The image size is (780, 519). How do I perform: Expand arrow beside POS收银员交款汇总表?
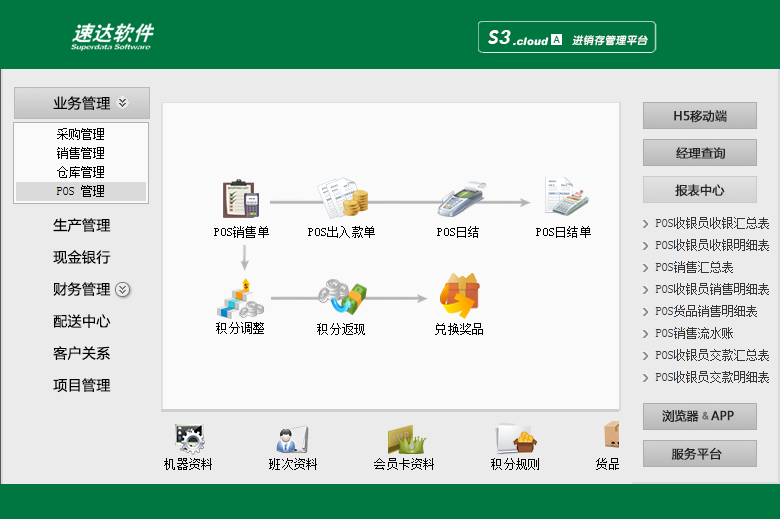(x=646, y=355)
